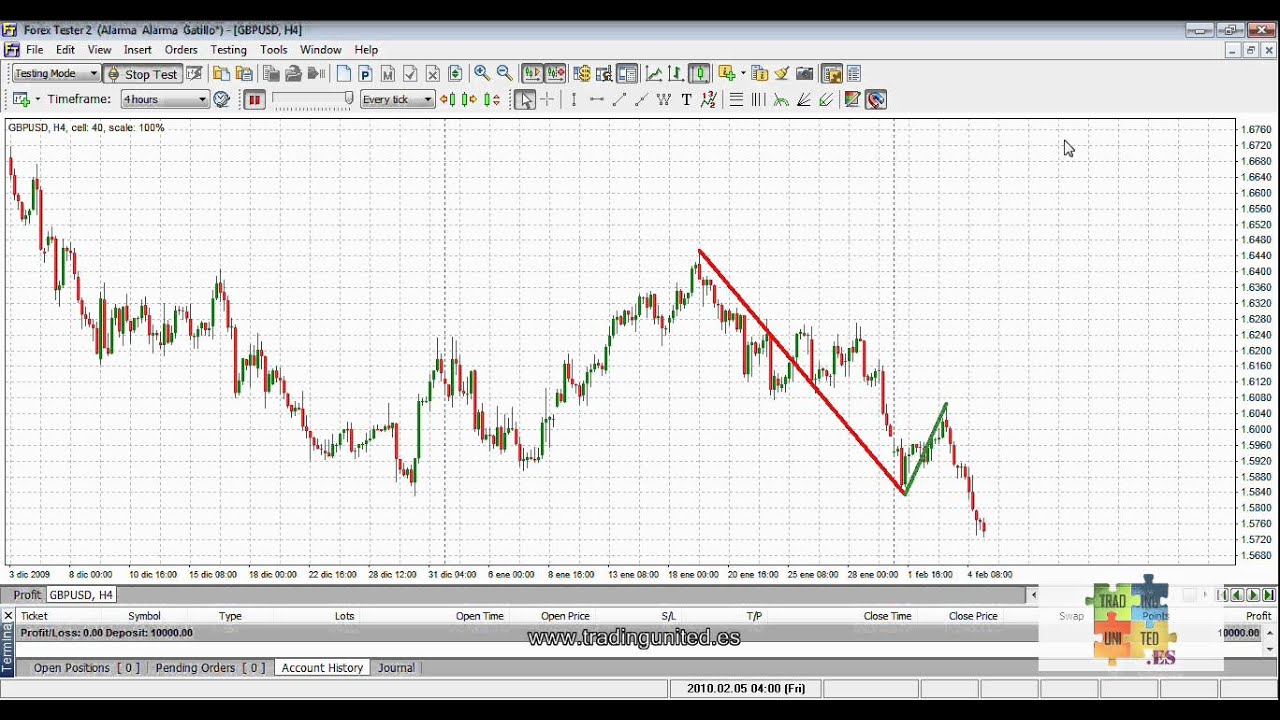The image size is (1280, 720).
Task: Click the zoom in magnifier icon
Action: 482,73
